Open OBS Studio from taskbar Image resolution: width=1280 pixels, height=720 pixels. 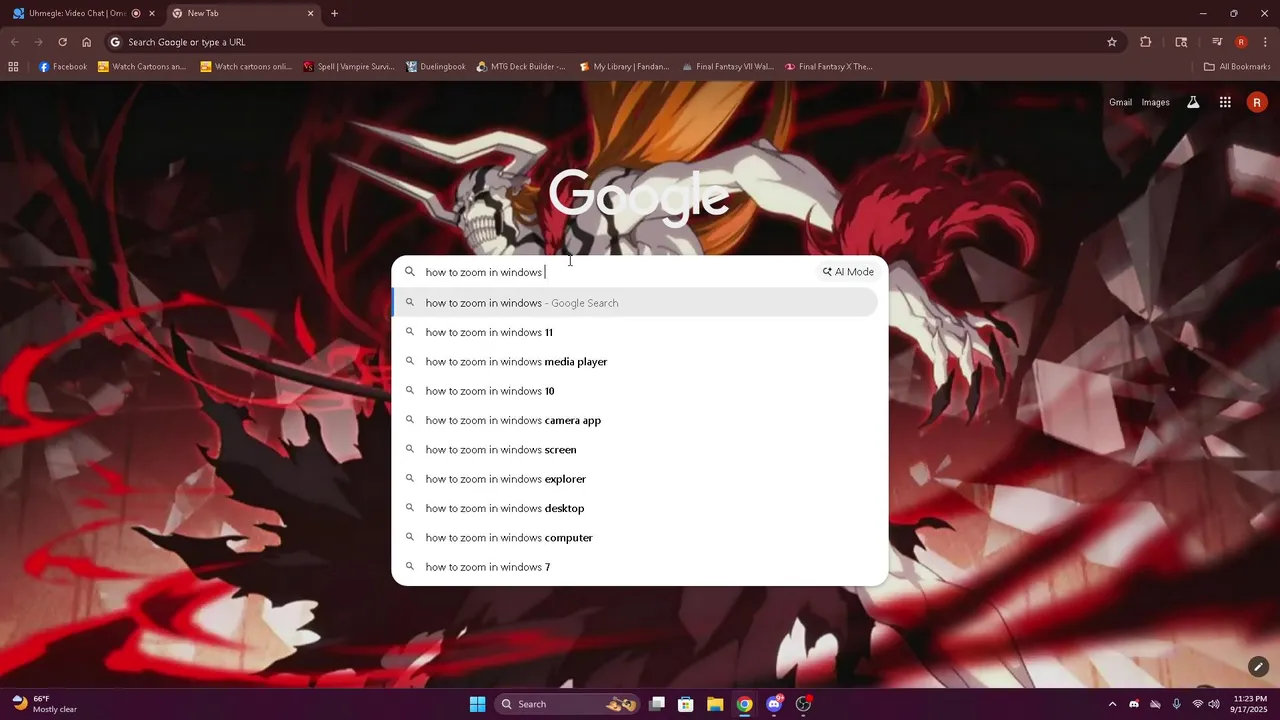tap(803, 704)
